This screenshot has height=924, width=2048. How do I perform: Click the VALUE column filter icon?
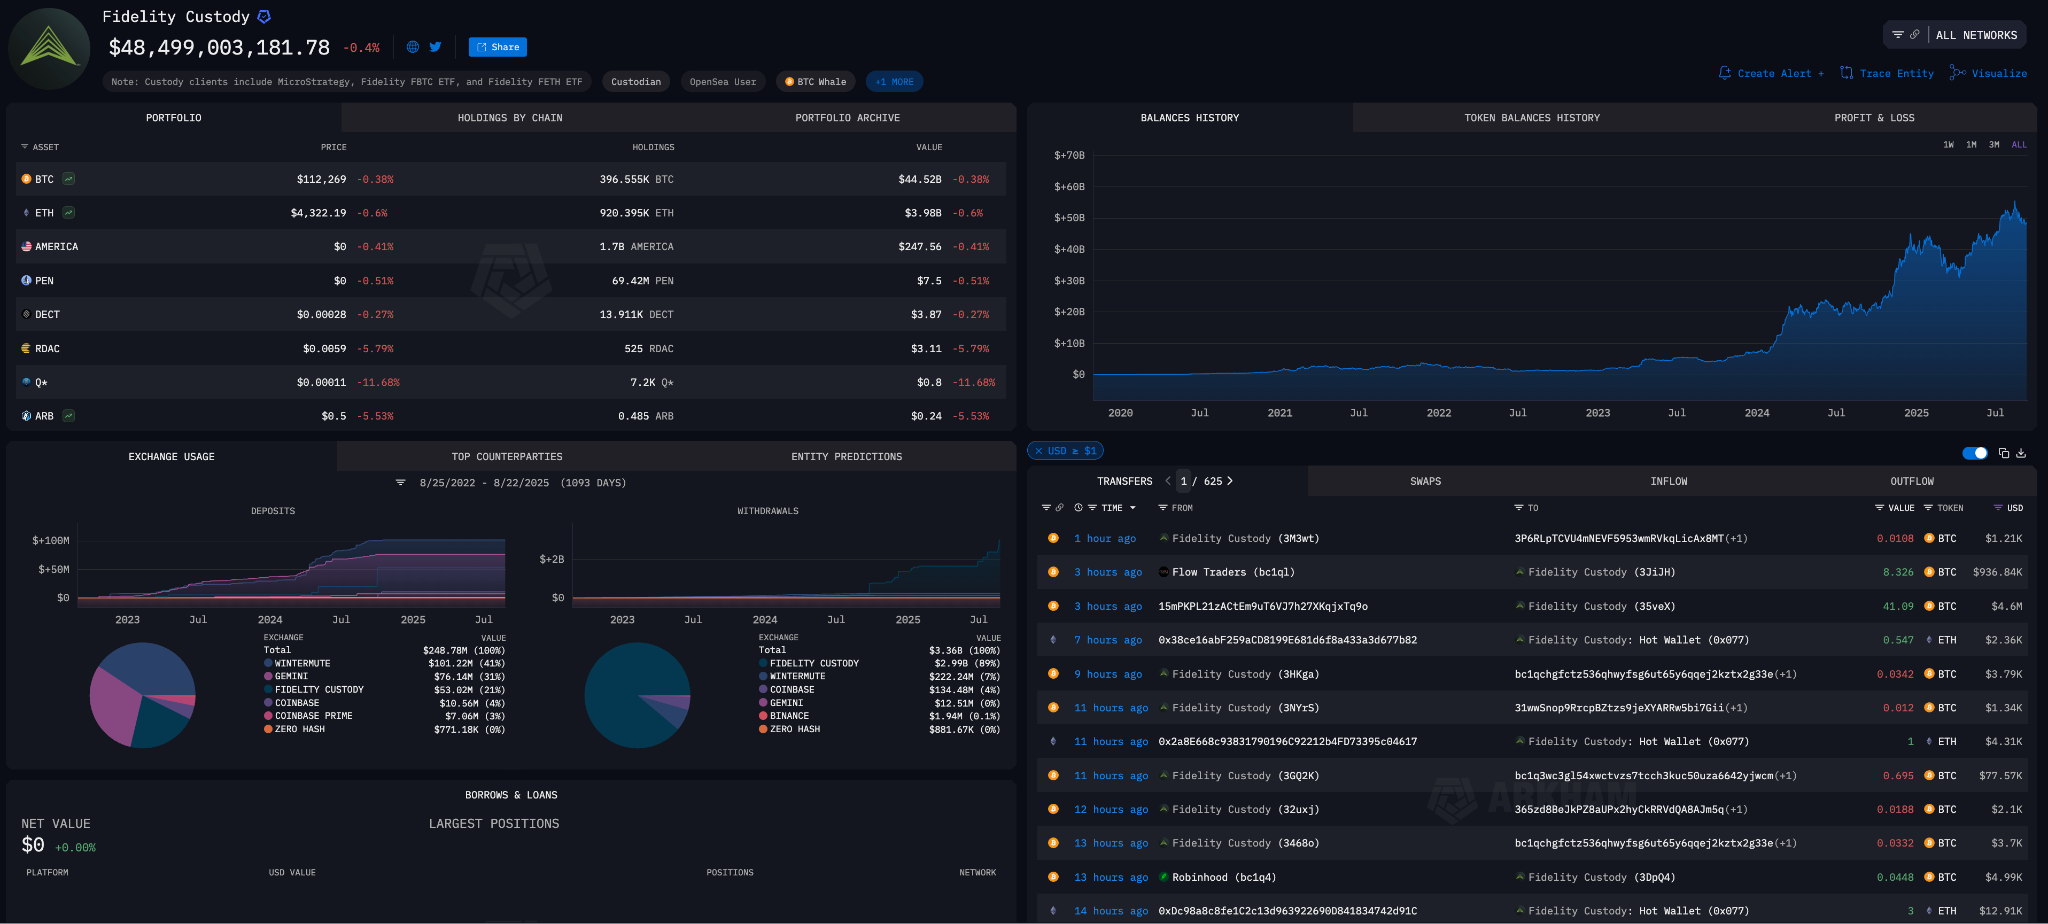point(1879,508)
